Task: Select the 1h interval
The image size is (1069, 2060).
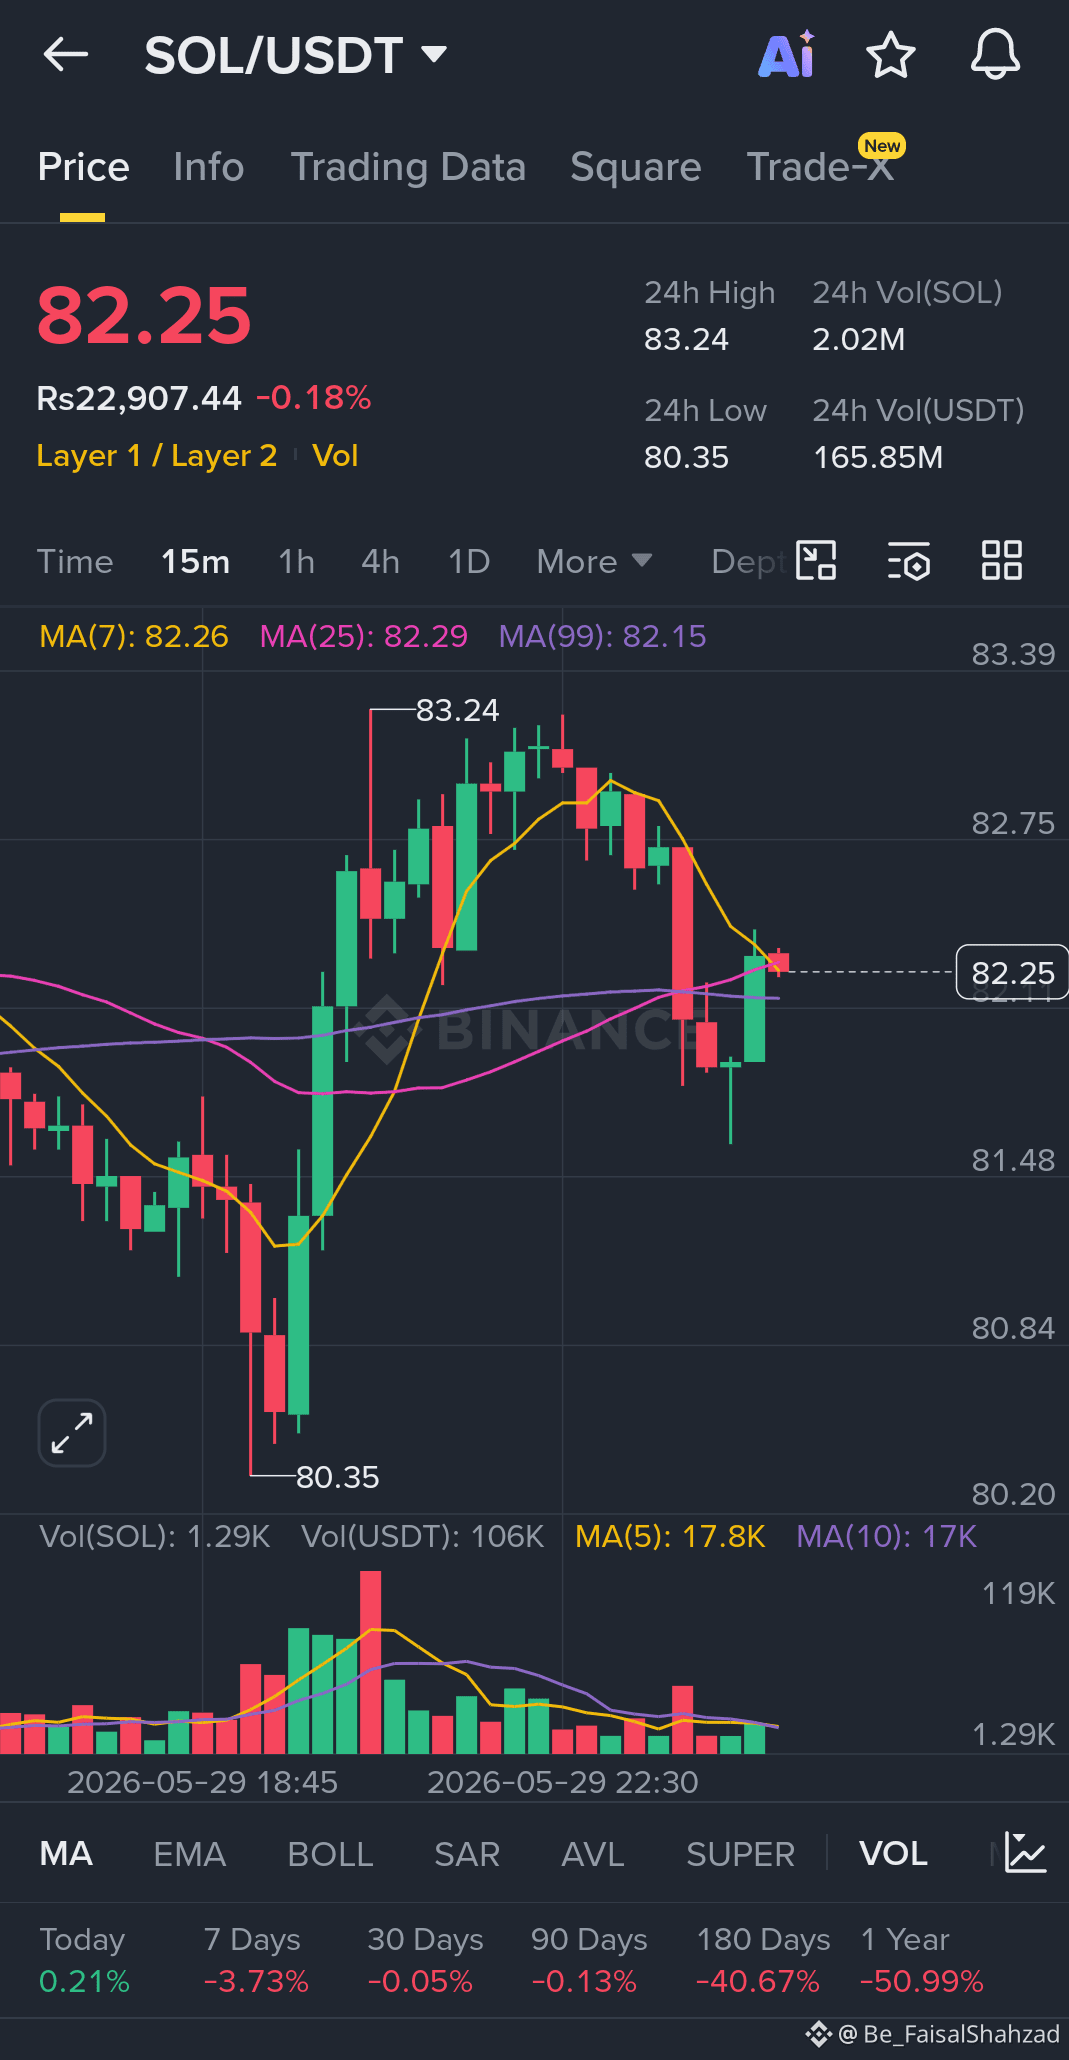Action: click(x=296, y=561)
